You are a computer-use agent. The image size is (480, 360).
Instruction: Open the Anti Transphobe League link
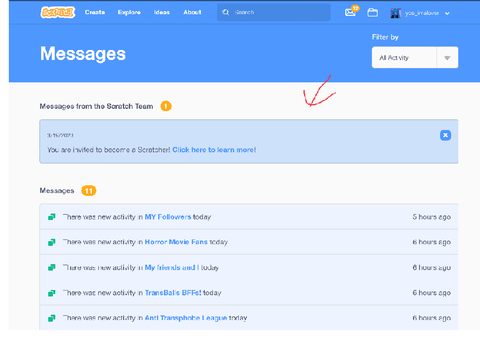(x=186, y=318)
